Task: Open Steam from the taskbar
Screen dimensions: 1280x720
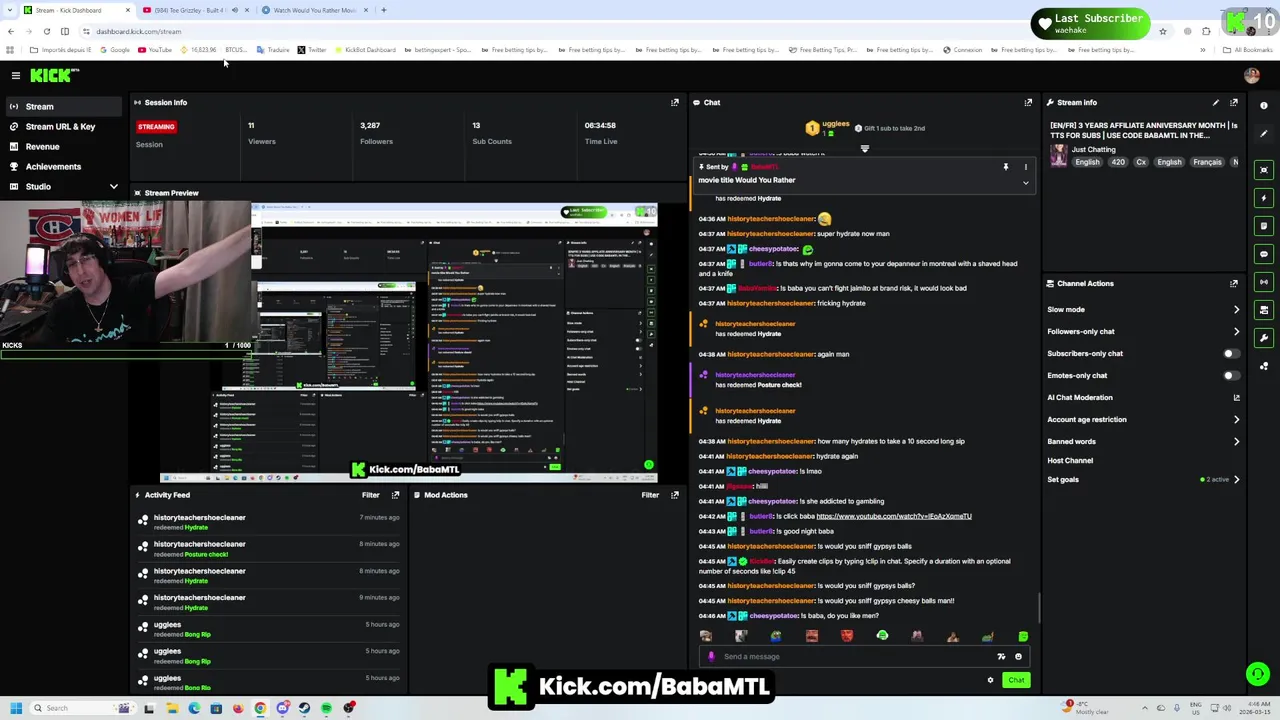Action: [x=305, y=708]
